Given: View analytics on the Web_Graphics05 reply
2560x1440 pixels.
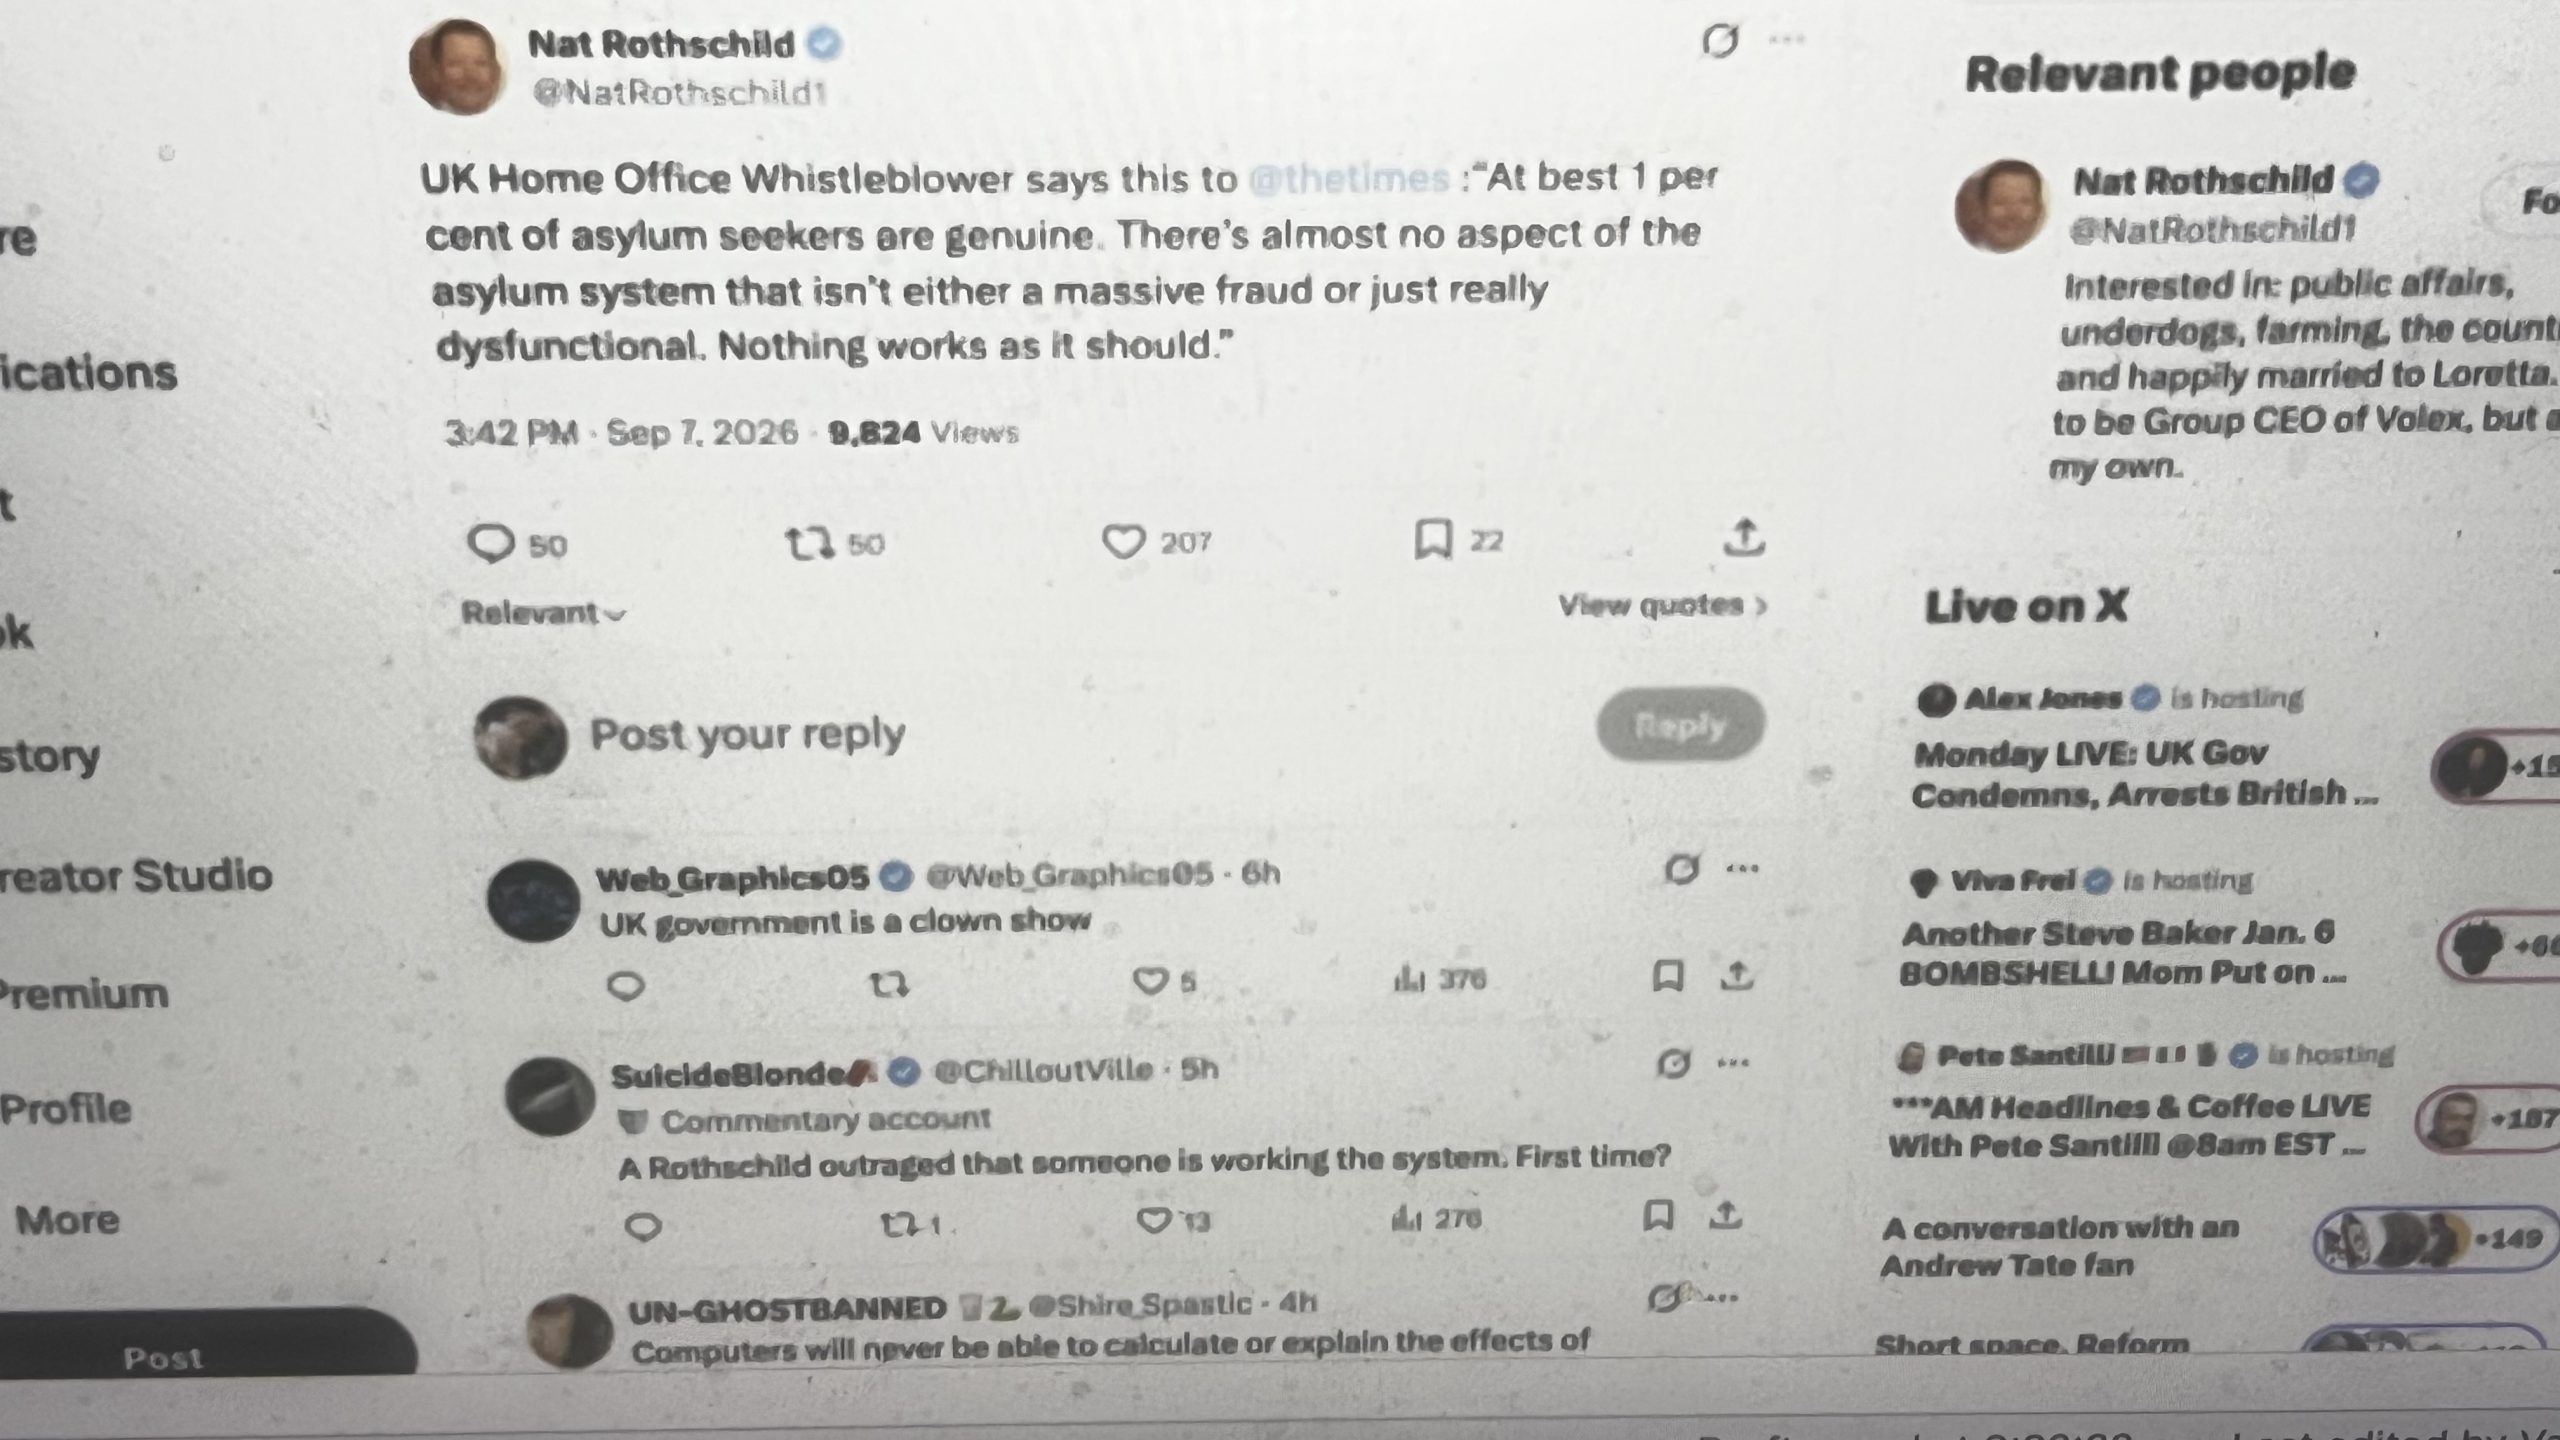Looking at the screenshot, I should pos(1439,978).
